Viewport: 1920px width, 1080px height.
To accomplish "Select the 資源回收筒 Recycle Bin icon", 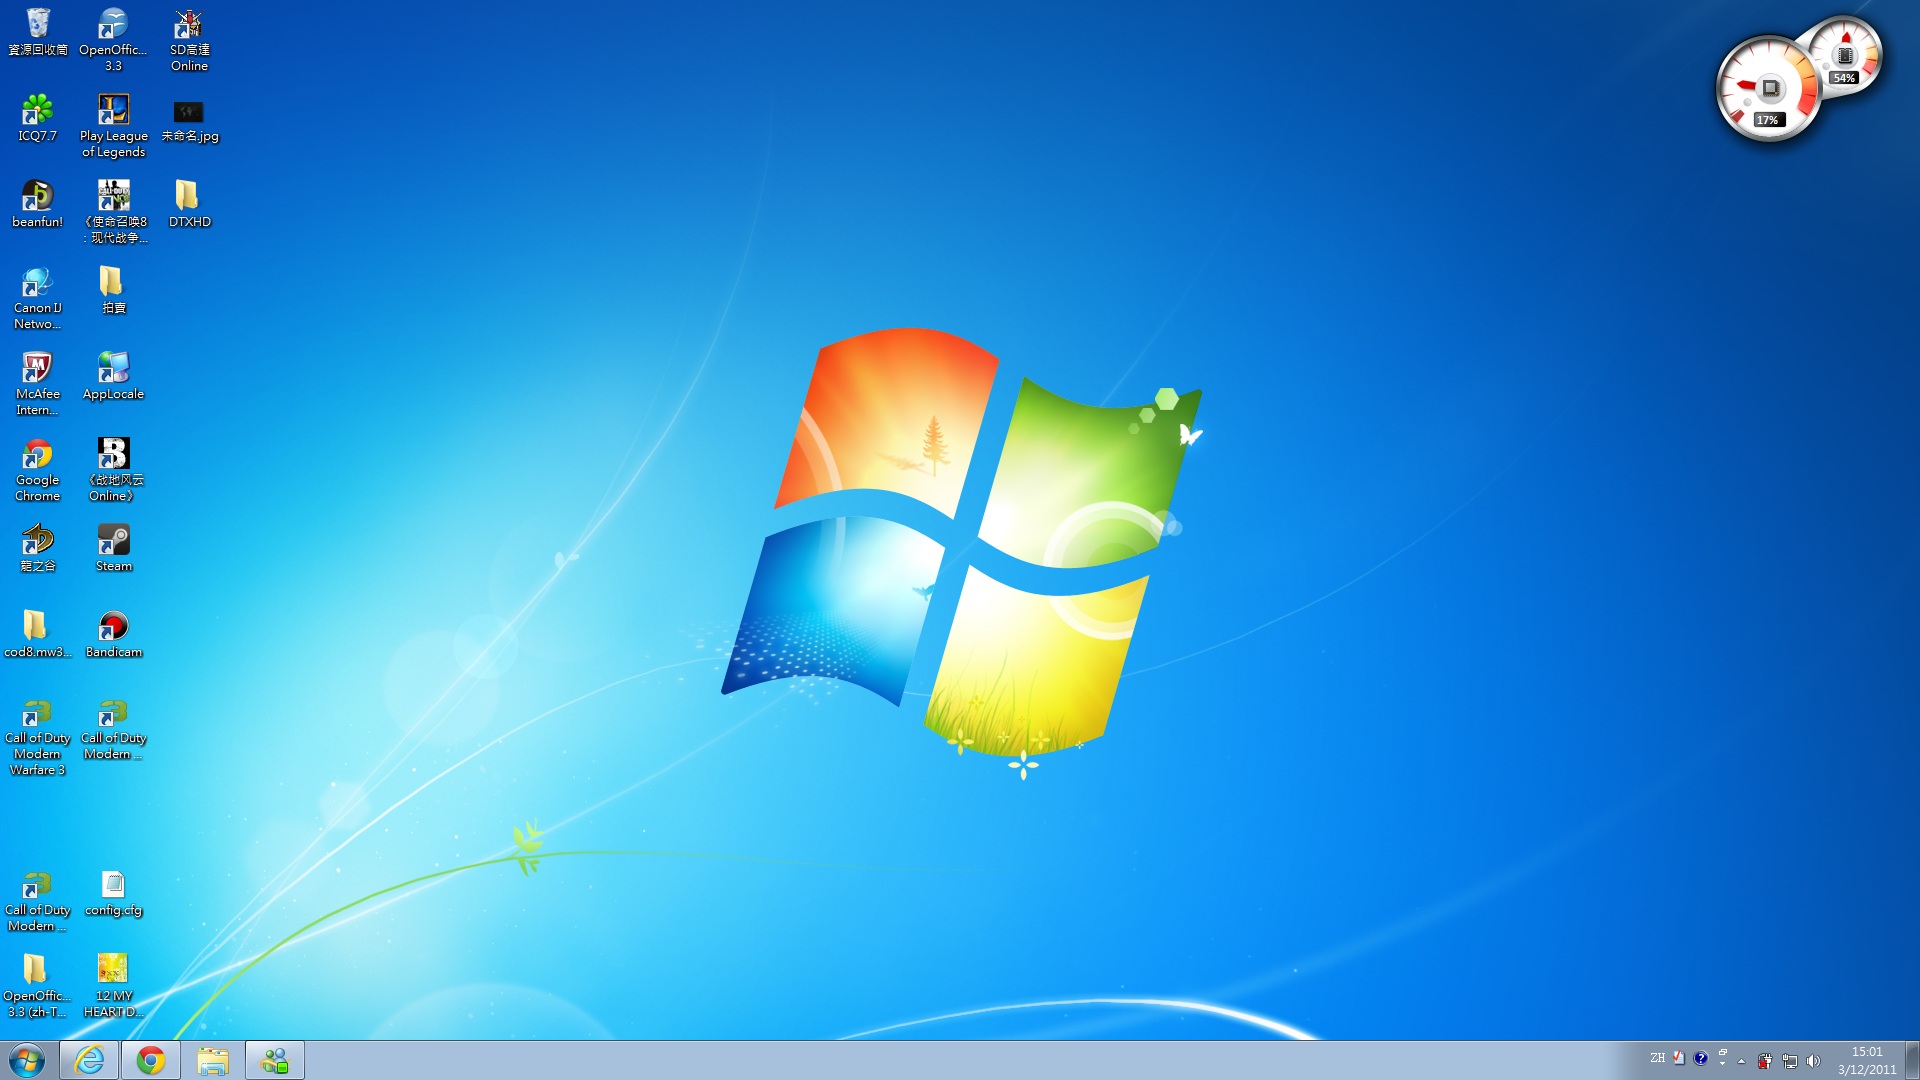I will [38, 32].
